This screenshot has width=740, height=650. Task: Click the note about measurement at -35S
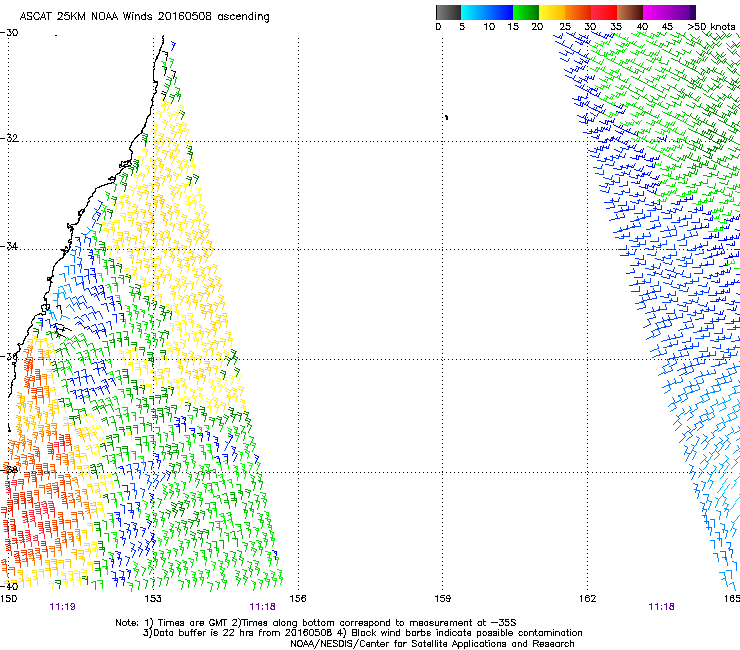(374, 623)
